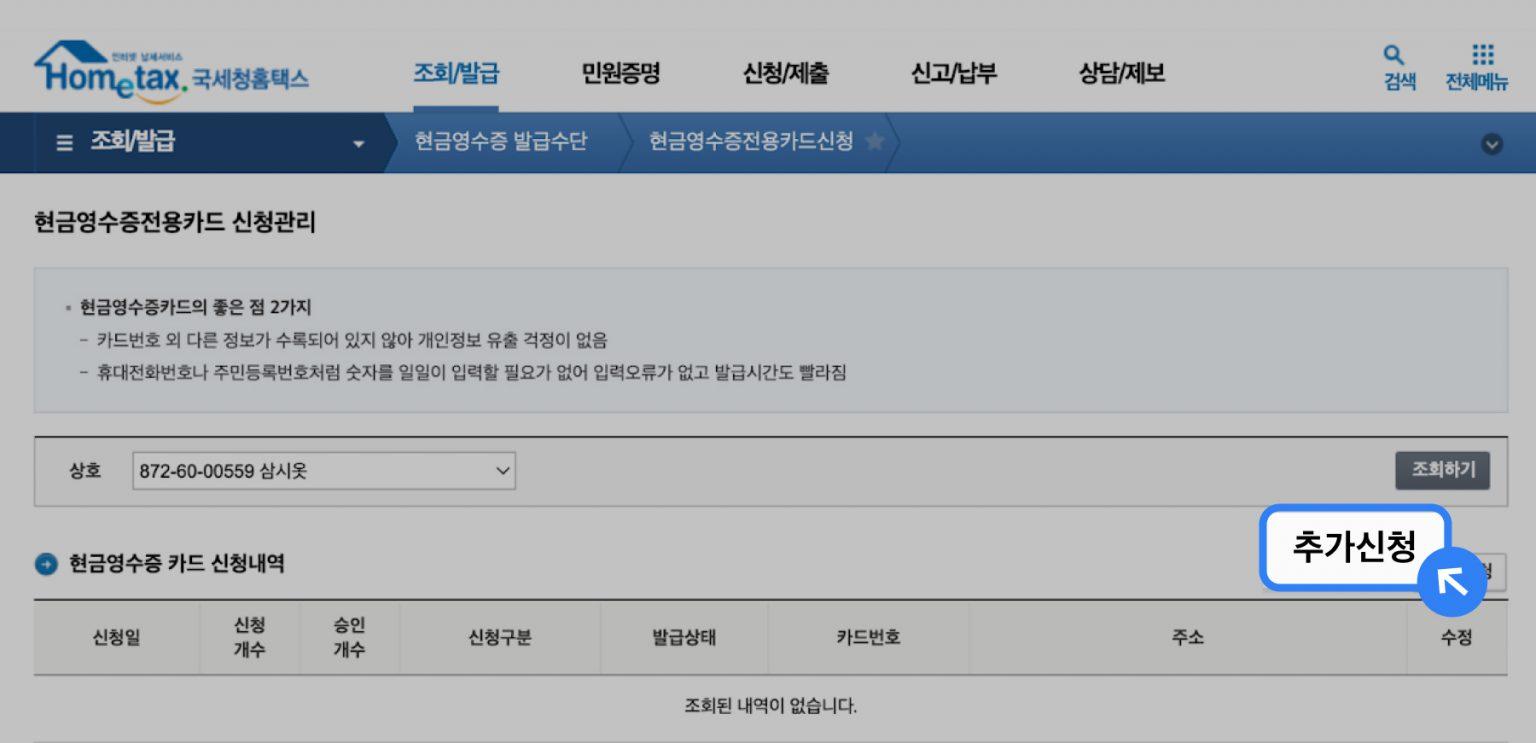The image size is (1536, 743).
Task: Open the 신고/납부 top menu
Action: [953, 73]
